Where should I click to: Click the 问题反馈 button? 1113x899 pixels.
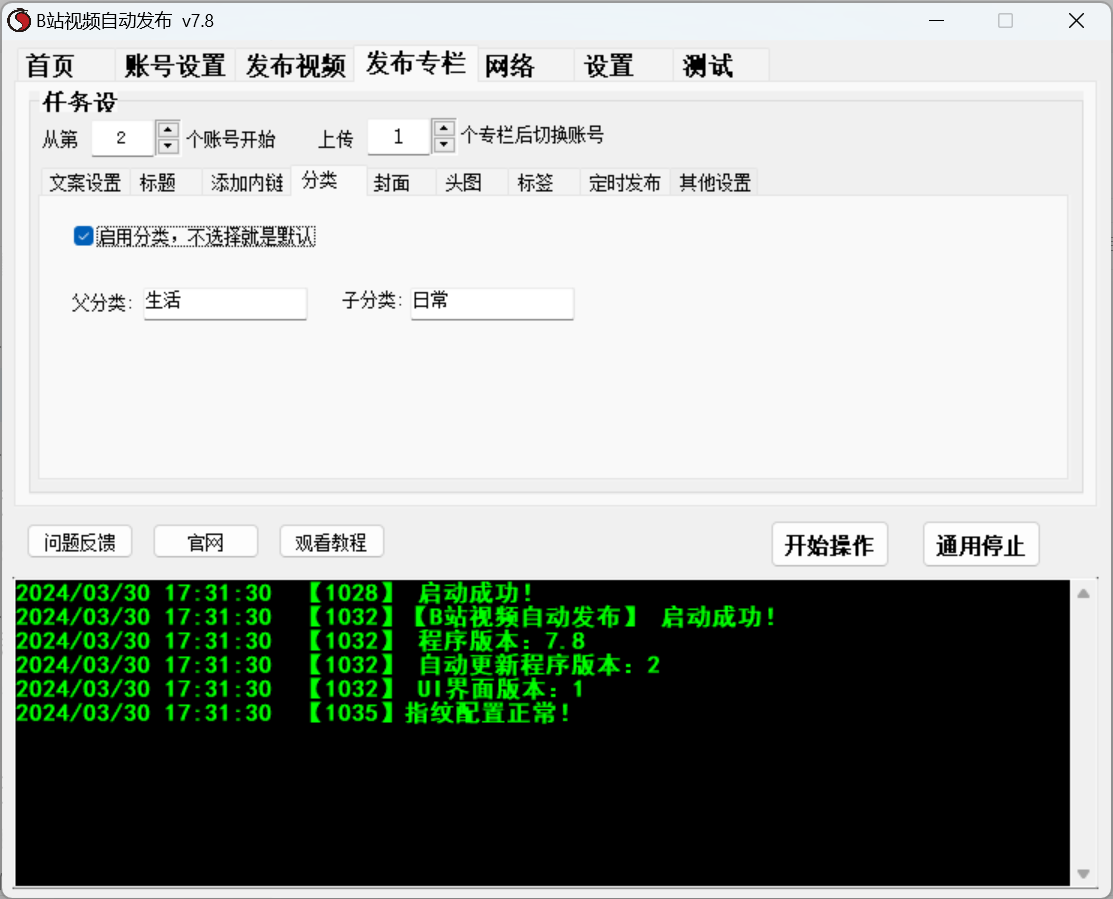coord(80,542)
